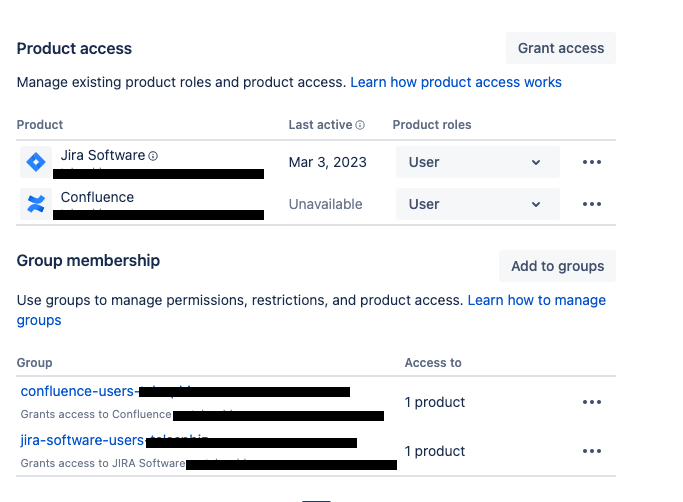Click info icon next to Last active

pos(360,125)
